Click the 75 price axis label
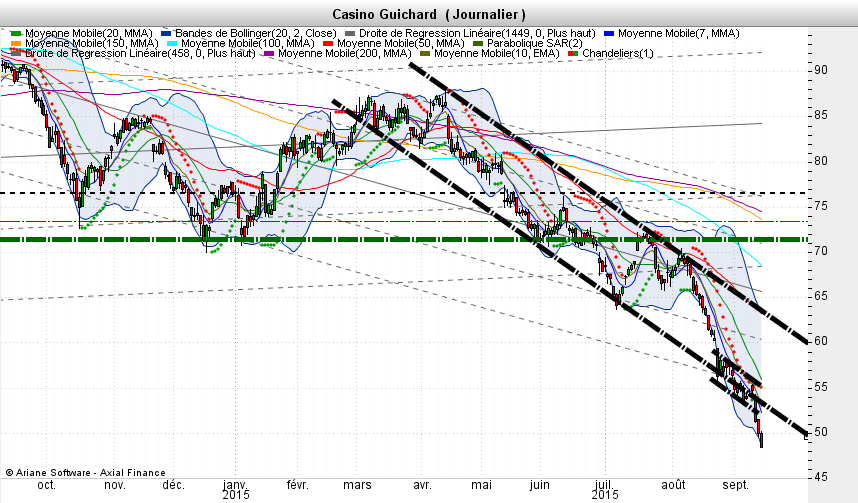Screen dimensions: 858x503 point(821,206)
